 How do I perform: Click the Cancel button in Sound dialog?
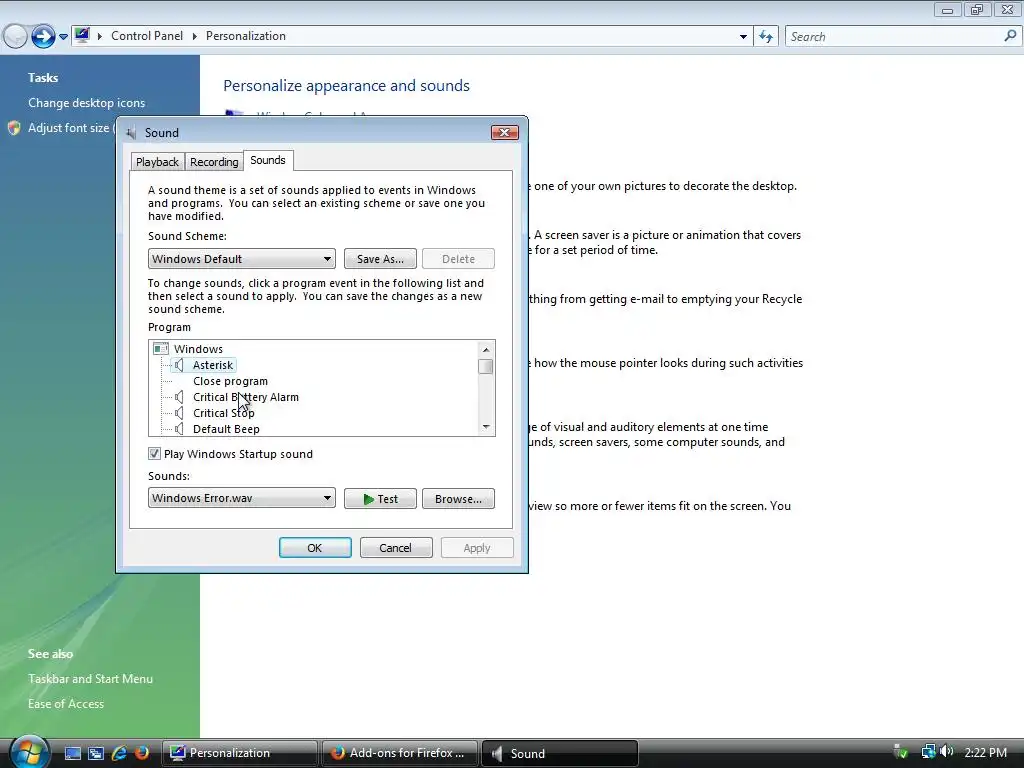pos(396,547)
